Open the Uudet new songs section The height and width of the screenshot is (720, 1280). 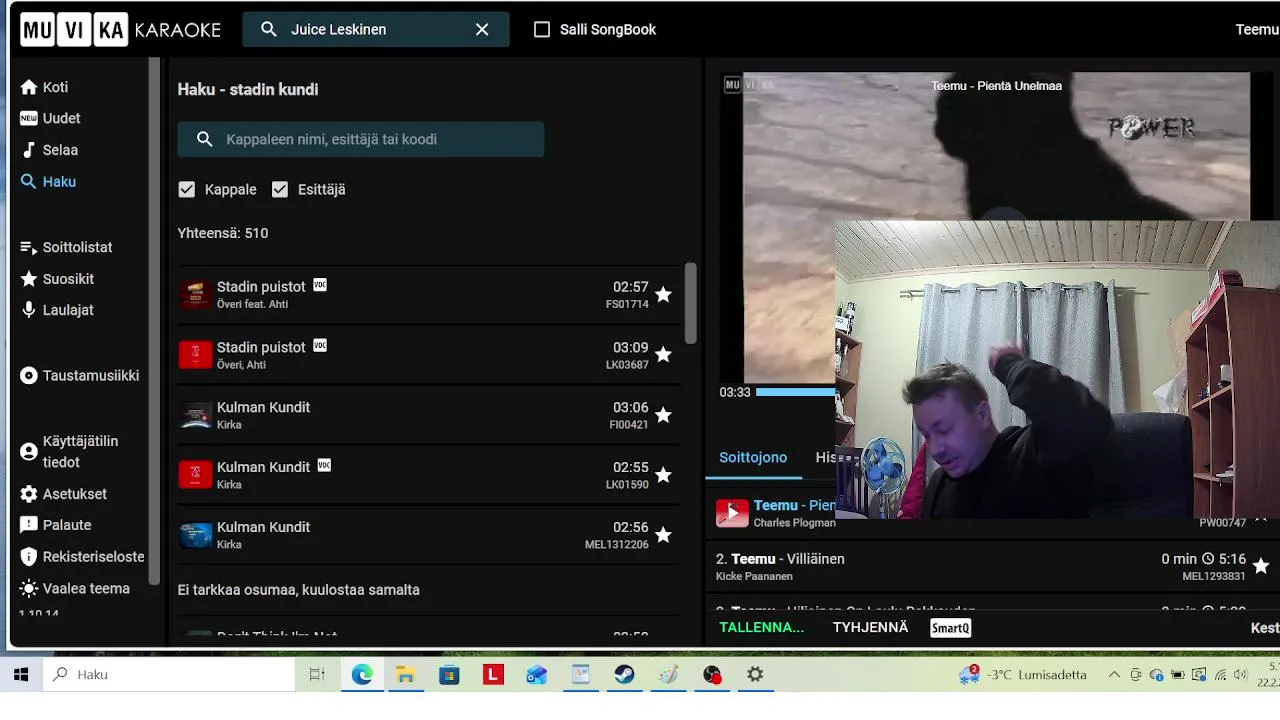point(50,118)
